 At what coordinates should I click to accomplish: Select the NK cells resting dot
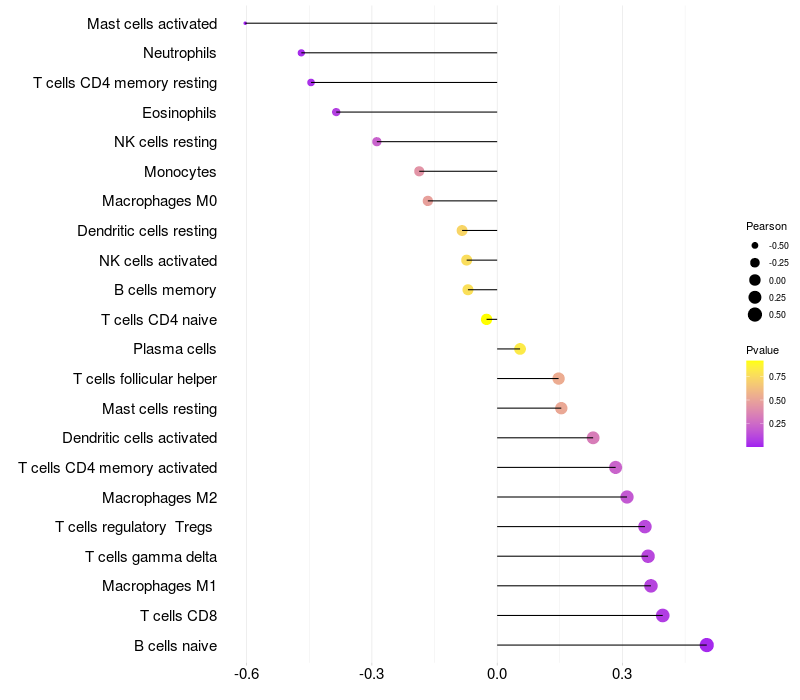tap(377, 141)
